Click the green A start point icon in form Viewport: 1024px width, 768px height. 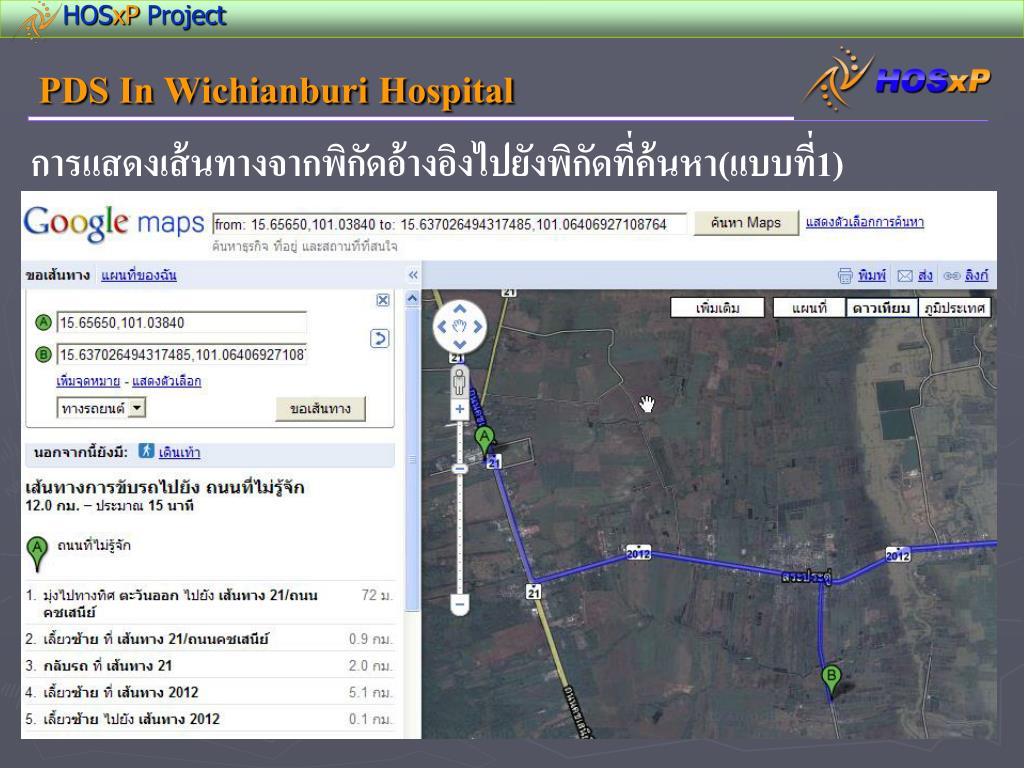pyautogui.click(x=43, y=322)
